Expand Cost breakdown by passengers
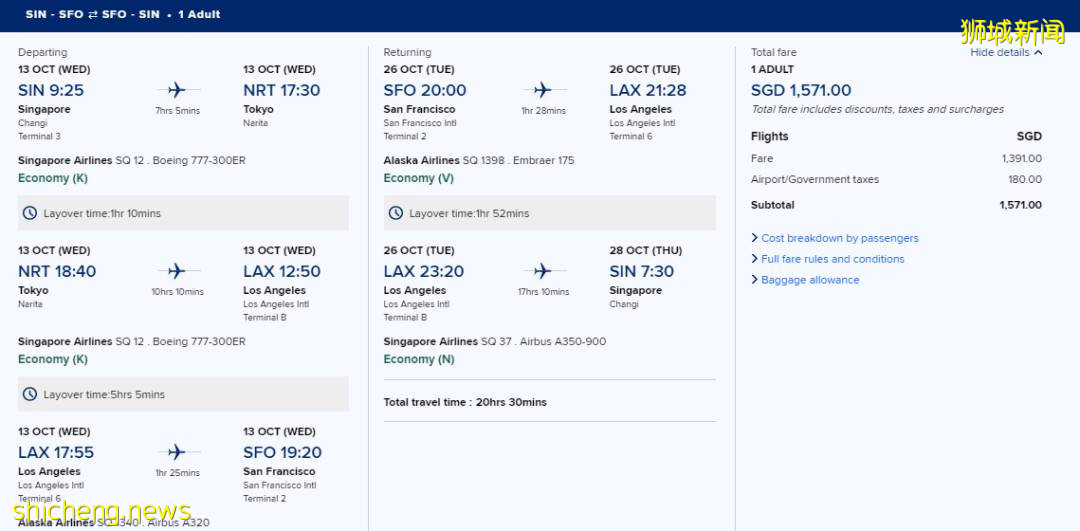Image resolution: width=1080 pixels, height=531 pixels. pyautogui.click(x=839, y=238)
